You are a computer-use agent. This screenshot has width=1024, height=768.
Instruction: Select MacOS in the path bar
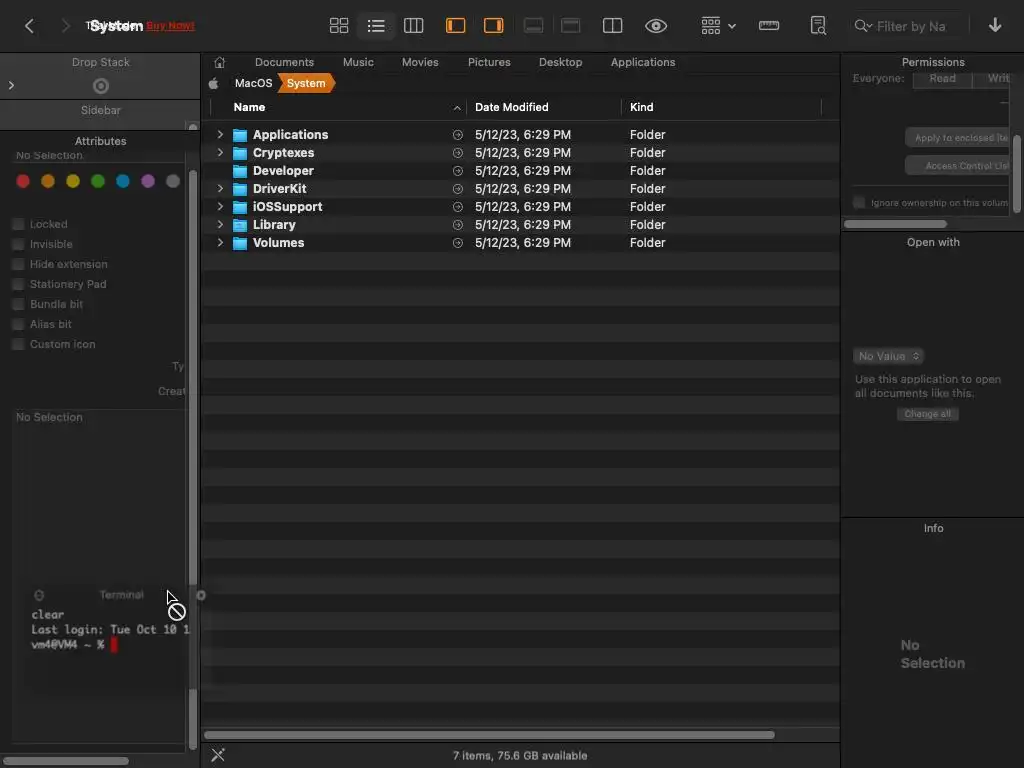click(253, 83)
